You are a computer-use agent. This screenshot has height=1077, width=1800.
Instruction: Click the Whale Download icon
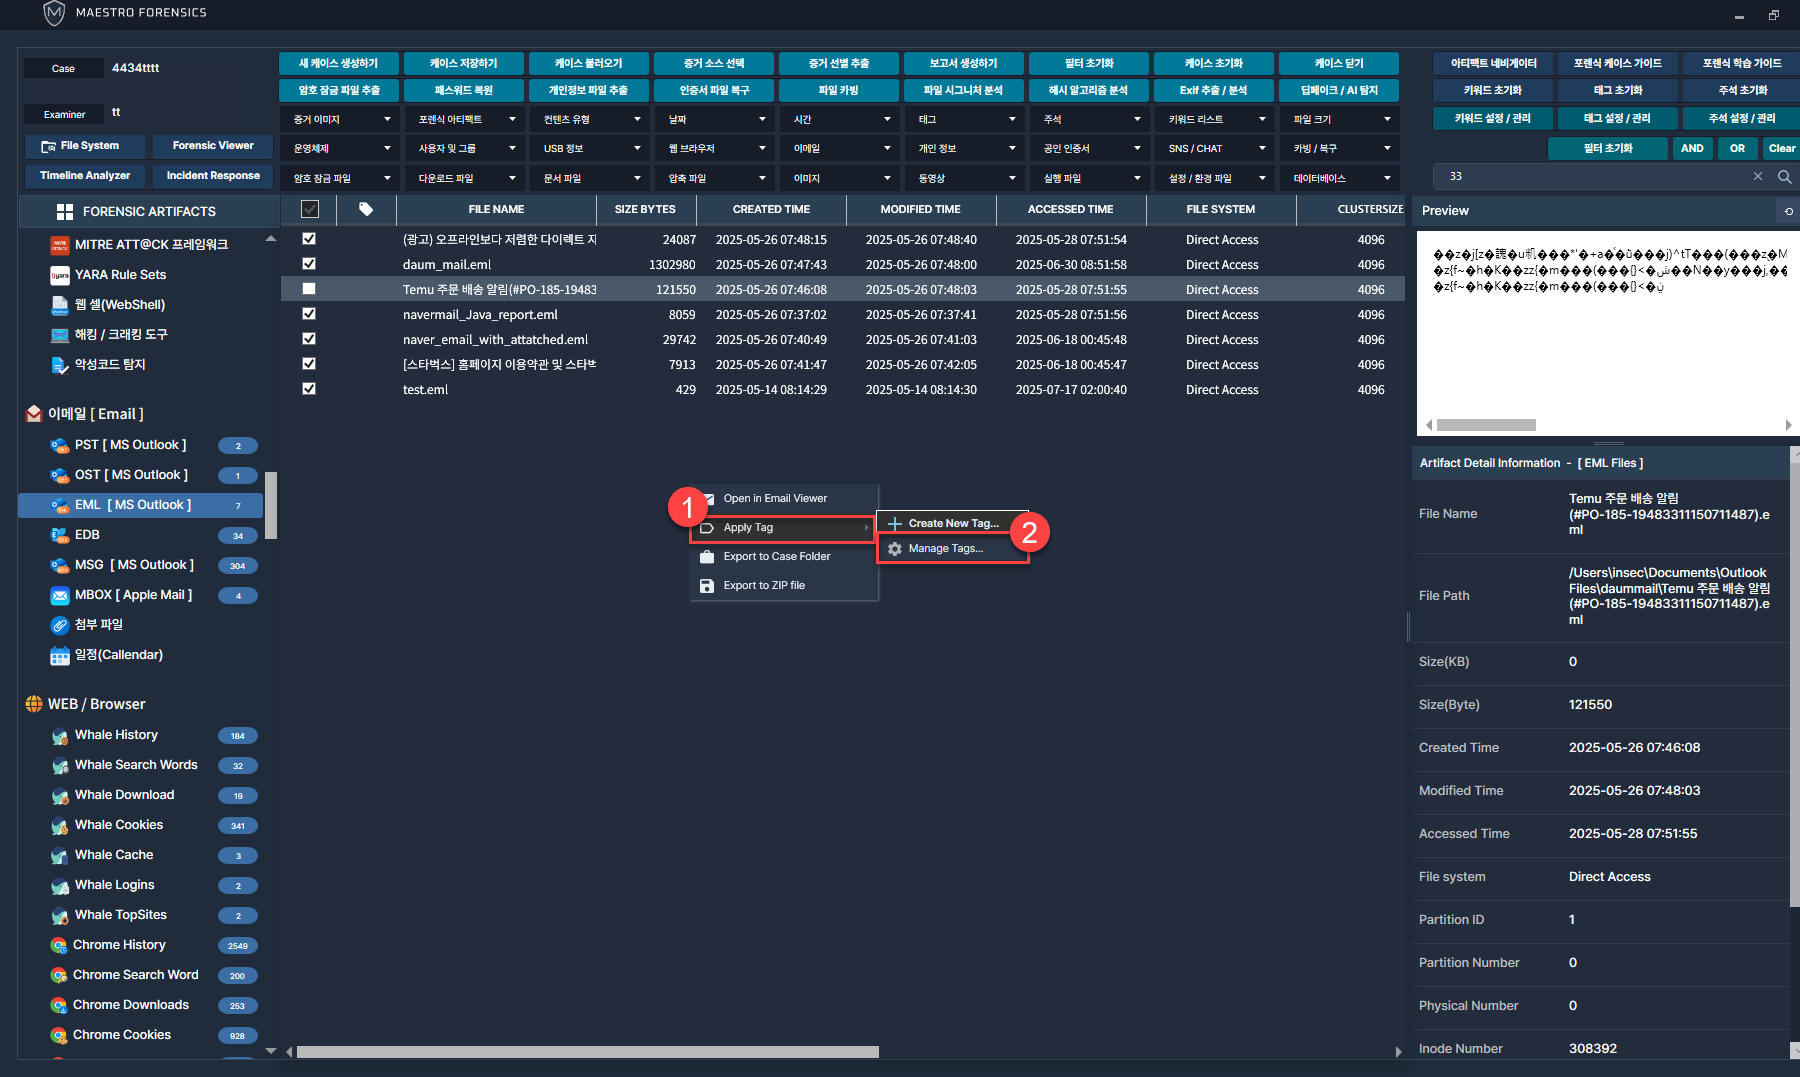(x=60, y=796)
